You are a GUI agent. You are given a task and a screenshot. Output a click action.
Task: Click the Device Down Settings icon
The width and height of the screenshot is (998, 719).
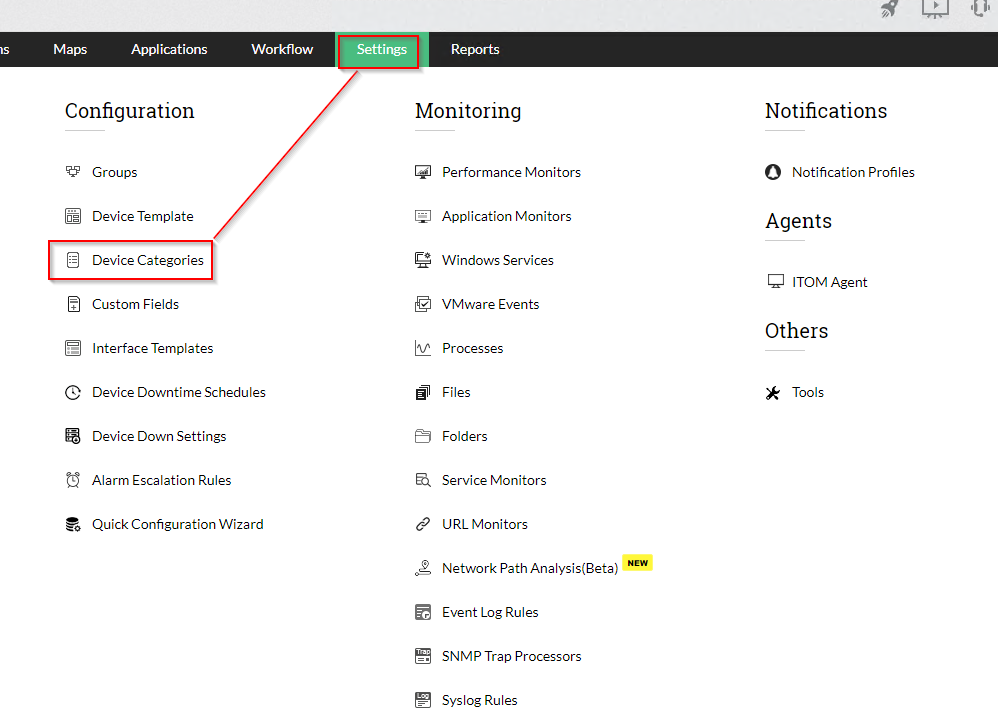(73, 436)
